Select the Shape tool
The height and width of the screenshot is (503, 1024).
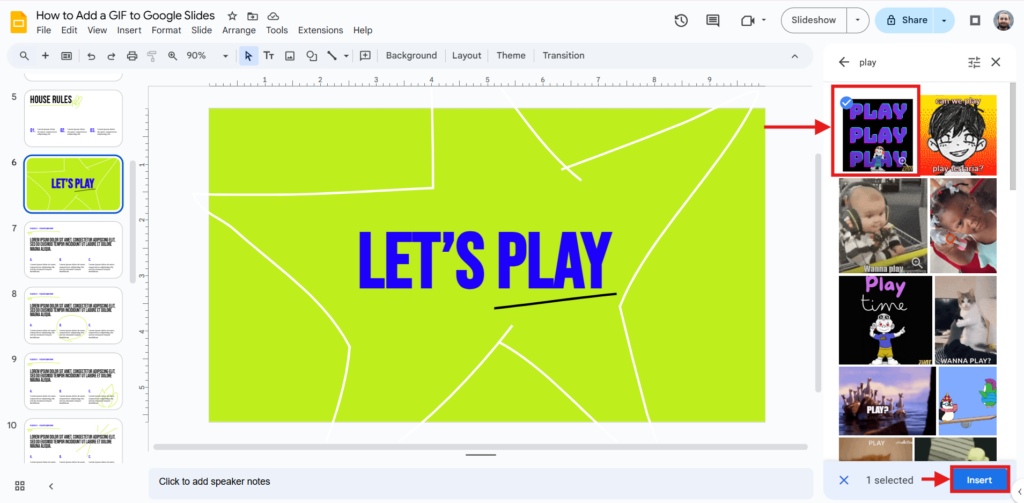coord(312,56)
